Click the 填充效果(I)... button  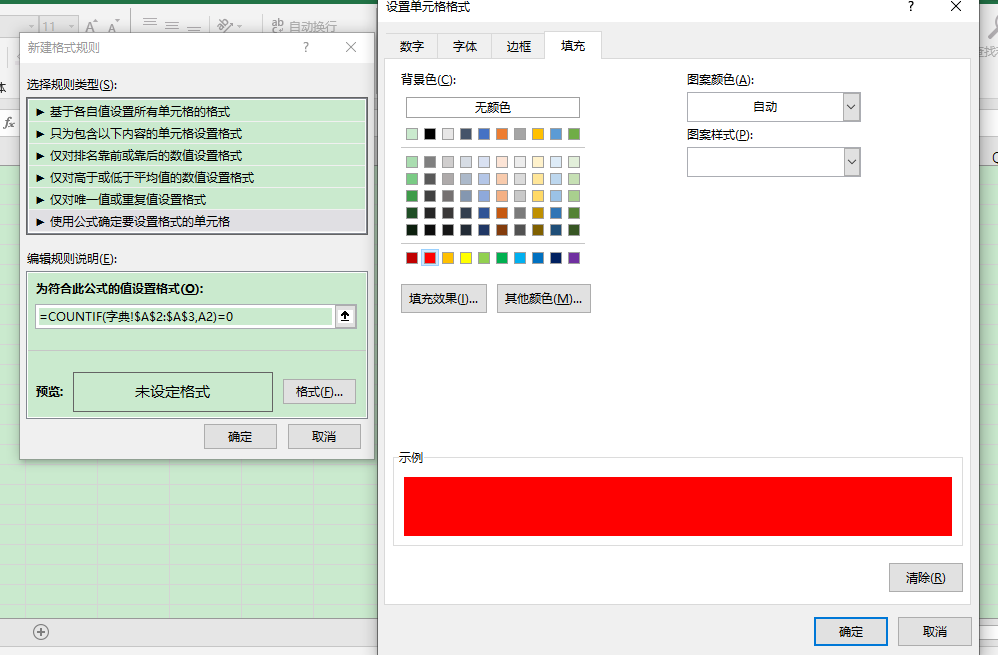(444, 299)
